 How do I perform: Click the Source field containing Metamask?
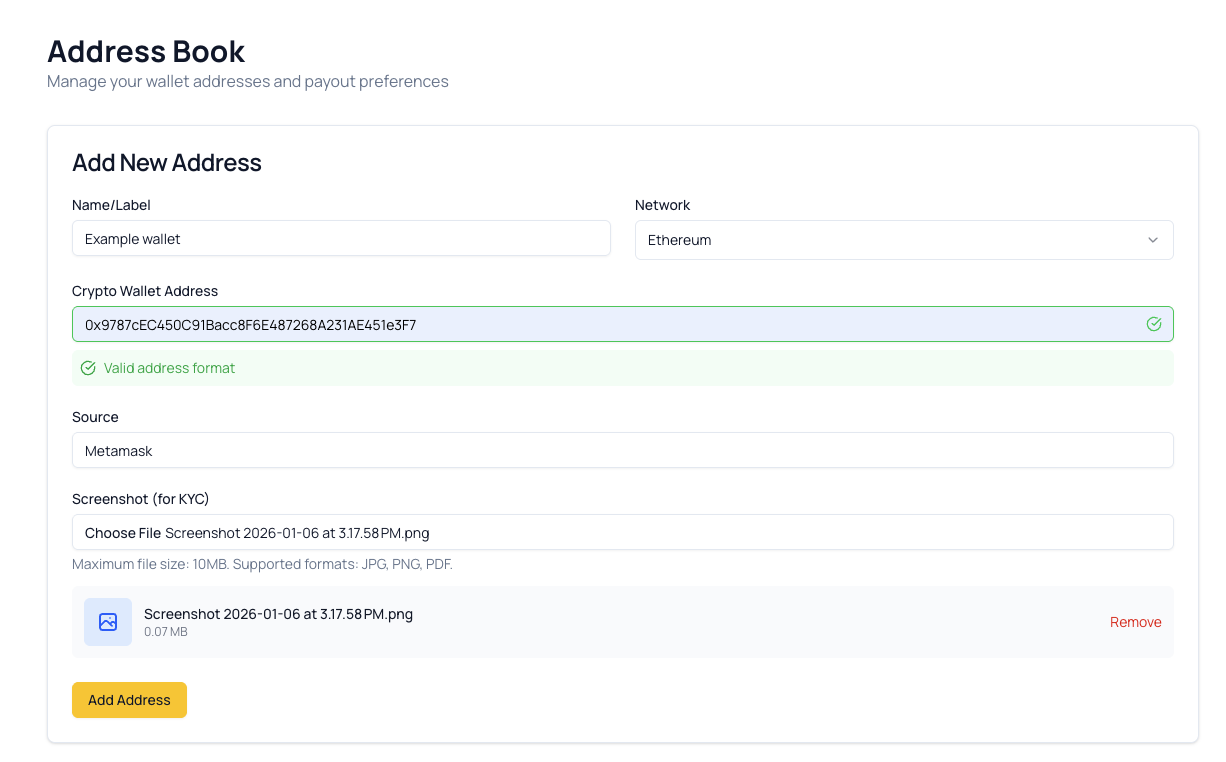(x=622, y=450)
